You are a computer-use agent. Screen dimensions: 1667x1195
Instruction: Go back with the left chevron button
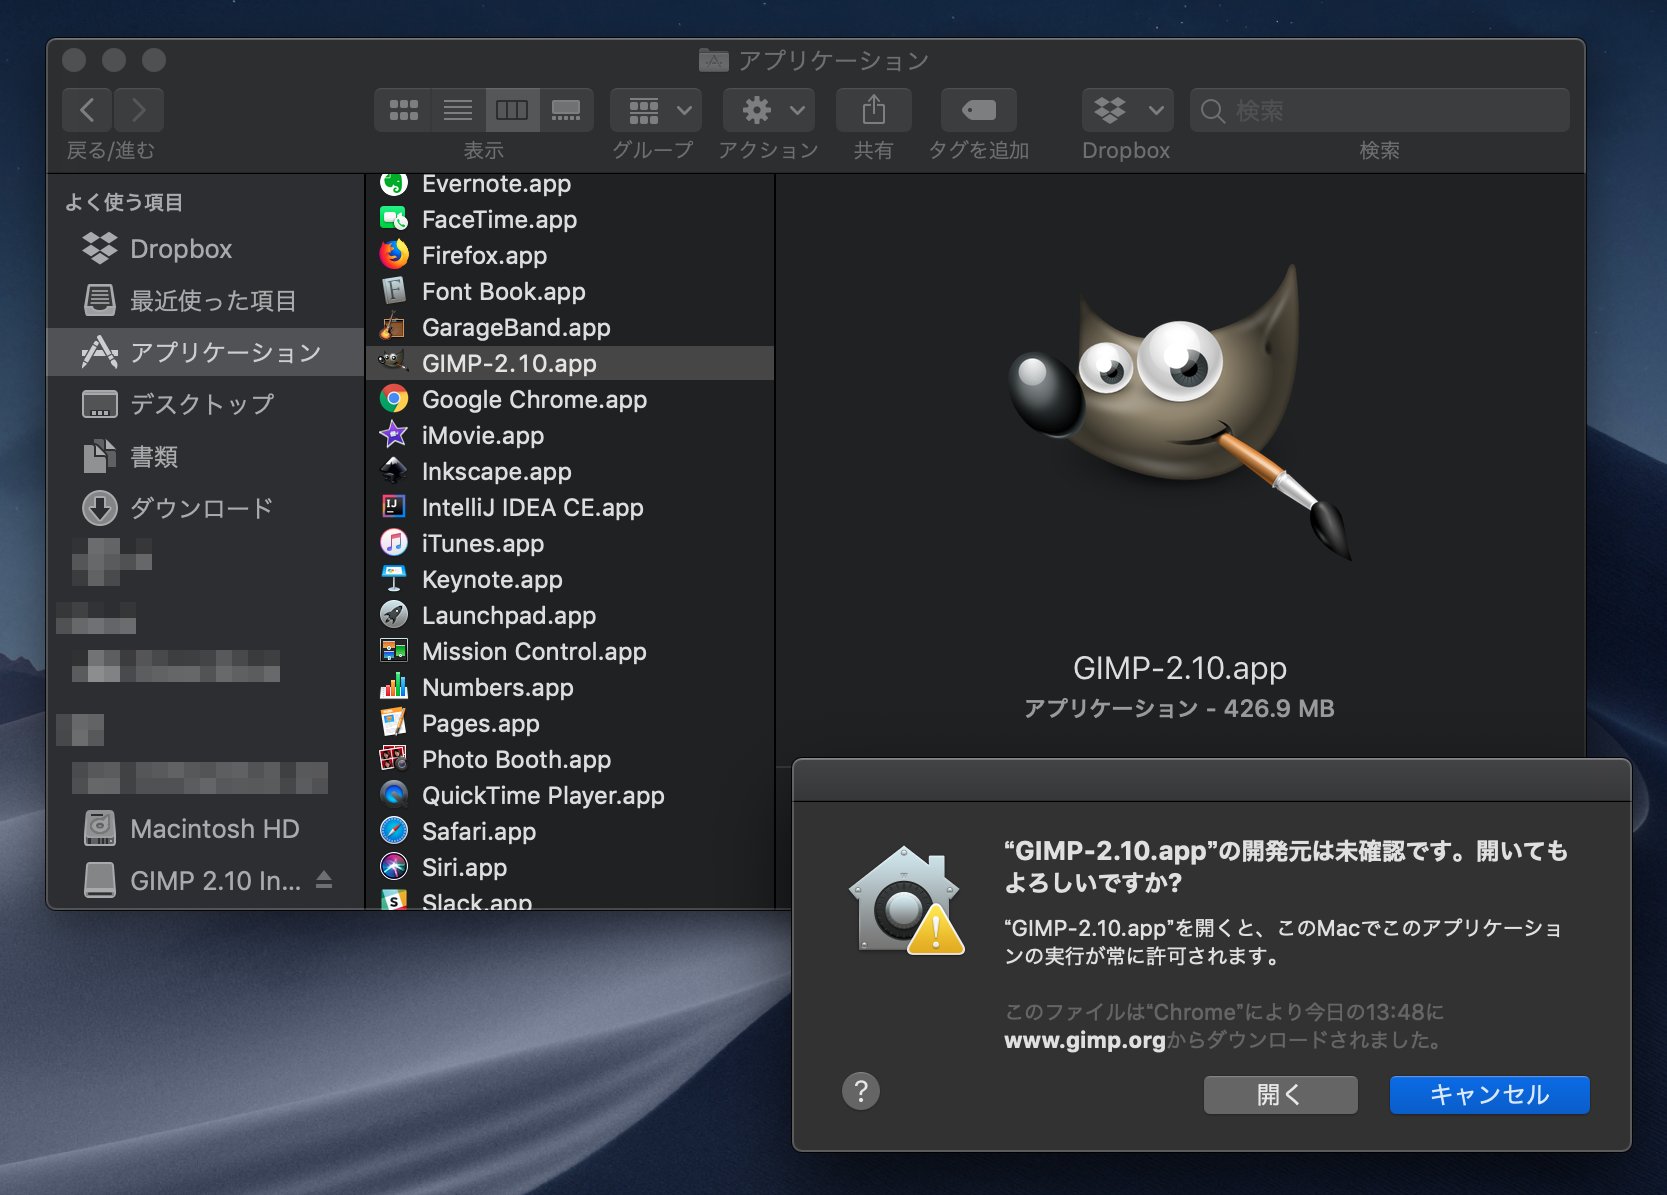87,110
